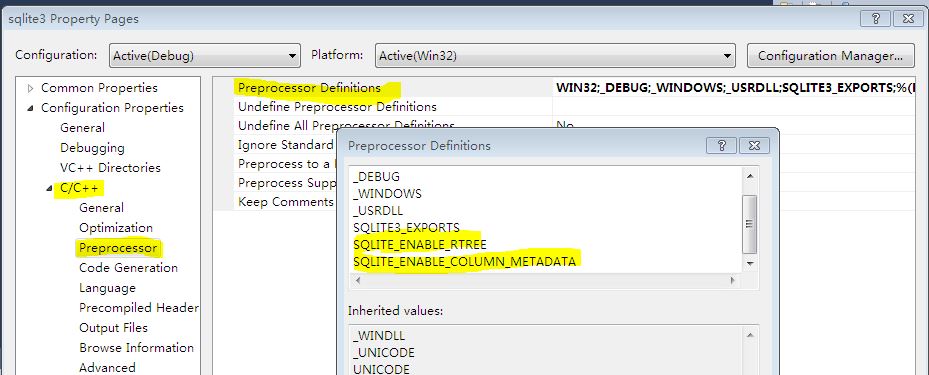The image size is (929, 375).
Task: Collapse the Configuration Properties tree node
Action: pos(30,108)
